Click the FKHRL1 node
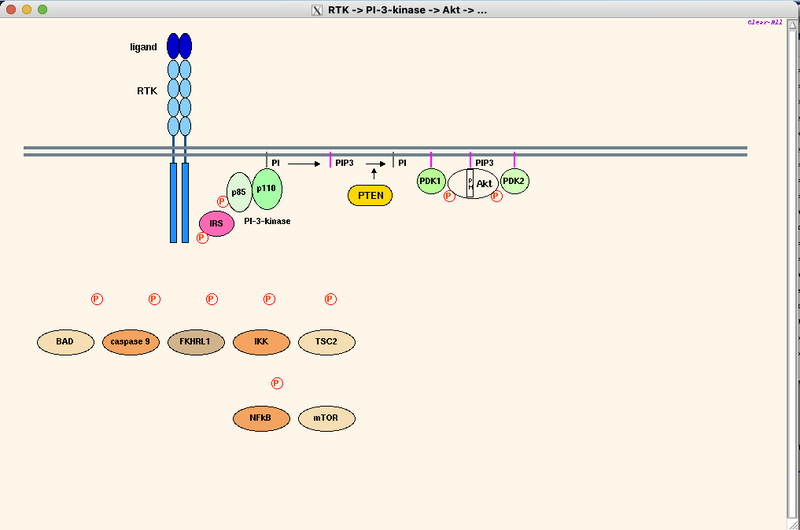The image size is (800, 530). click(x=196, y=342)
